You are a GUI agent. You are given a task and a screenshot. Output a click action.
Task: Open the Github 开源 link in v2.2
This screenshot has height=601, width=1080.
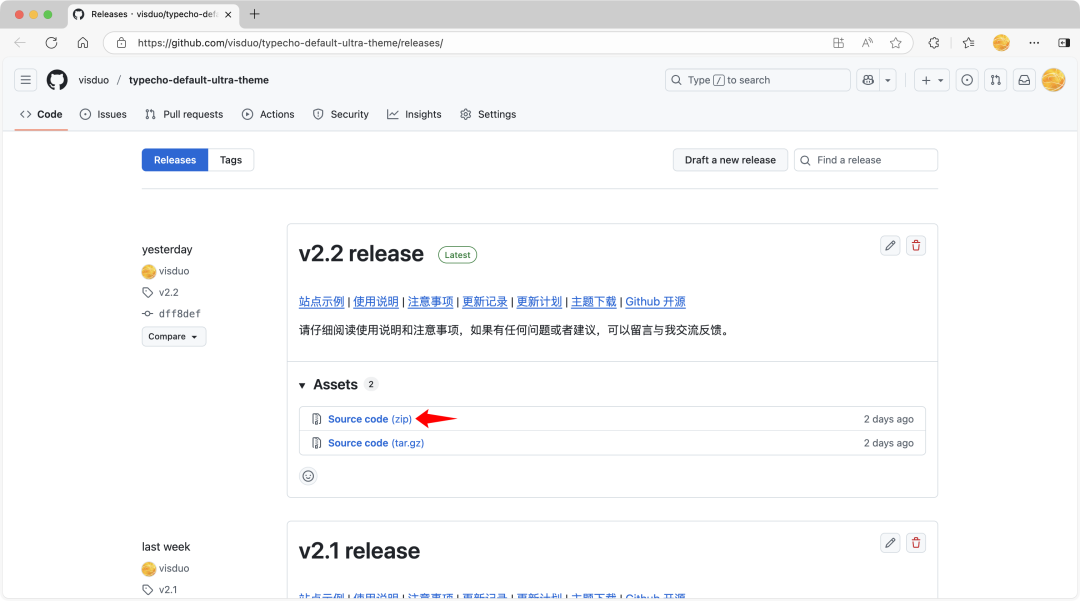(656, 302)
